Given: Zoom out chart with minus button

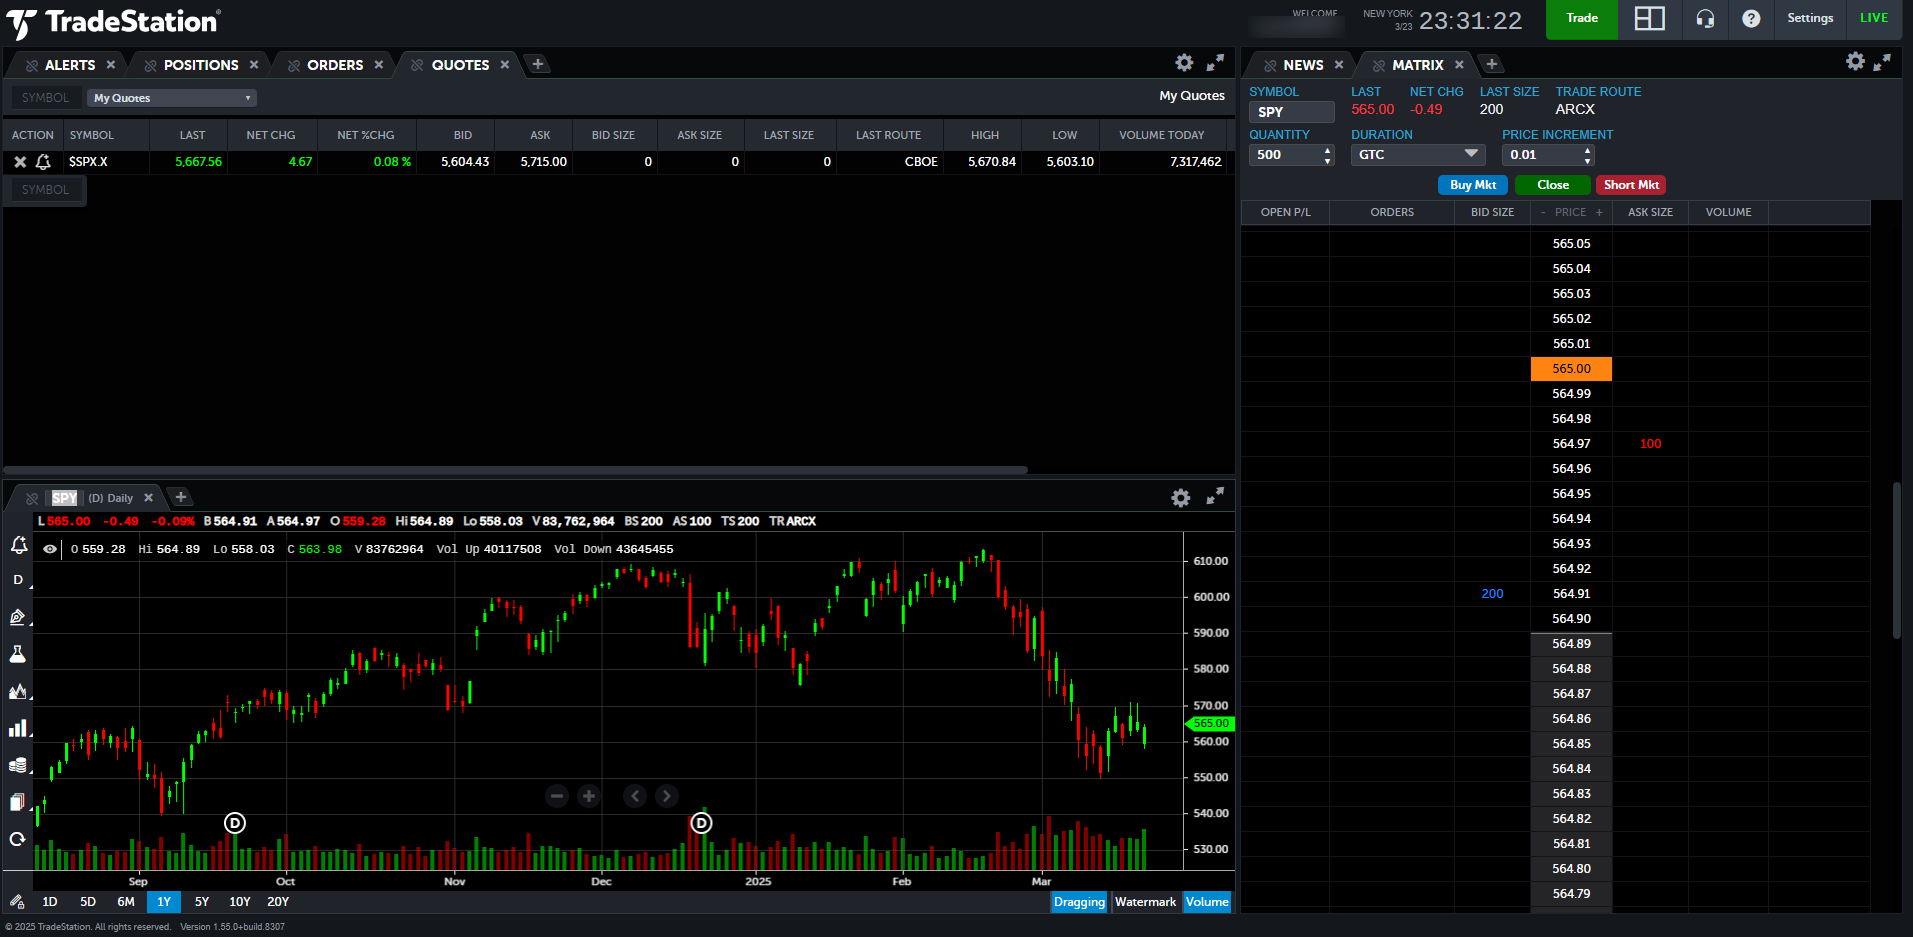Looking at the screenshot, I should click(x=557, y=796).
